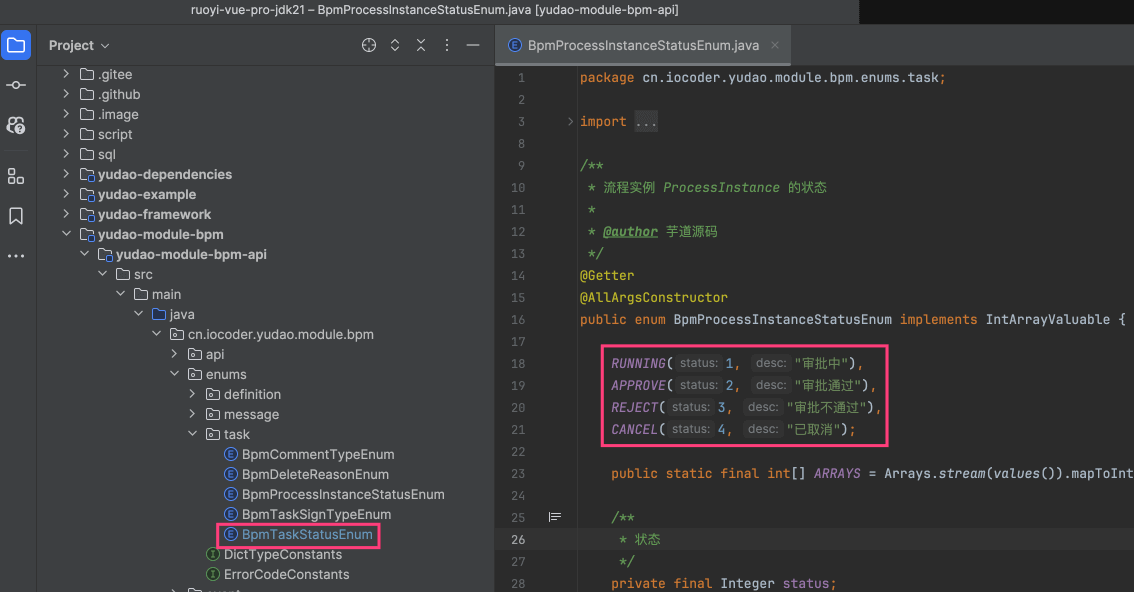1134x592 pixels.
Task: Open the Project tool window icon
Action: 16,45
